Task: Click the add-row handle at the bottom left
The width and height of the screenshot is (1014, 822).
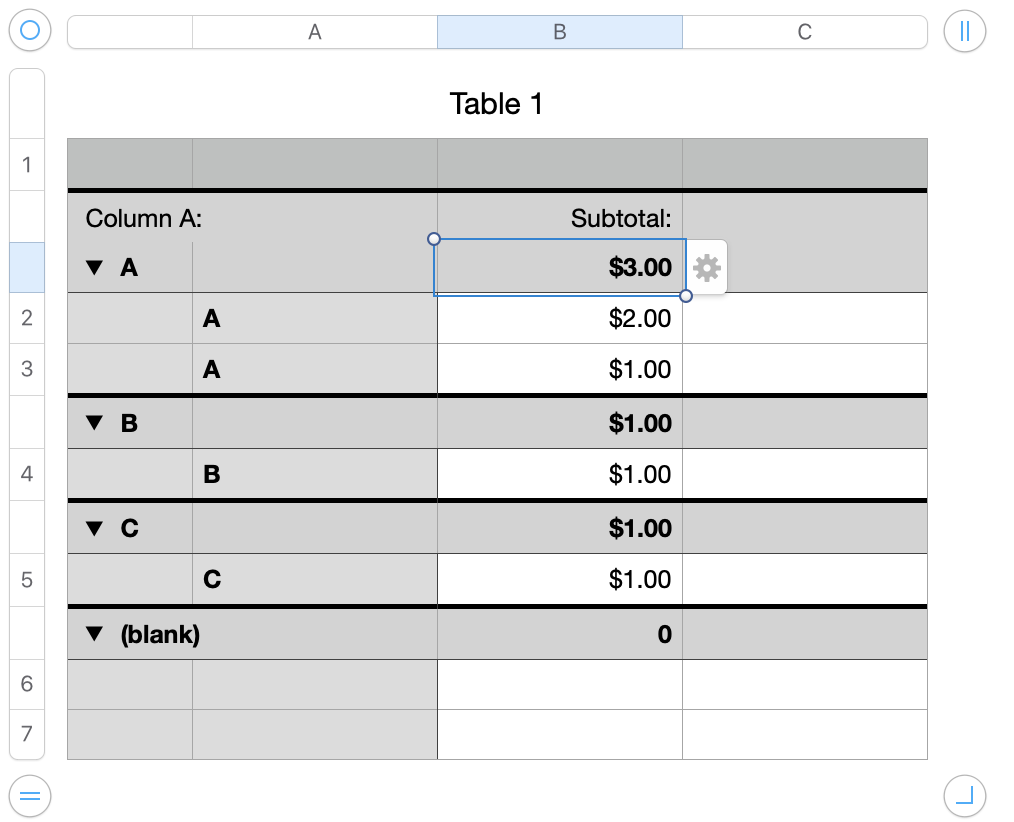Action: pos(30,796)
